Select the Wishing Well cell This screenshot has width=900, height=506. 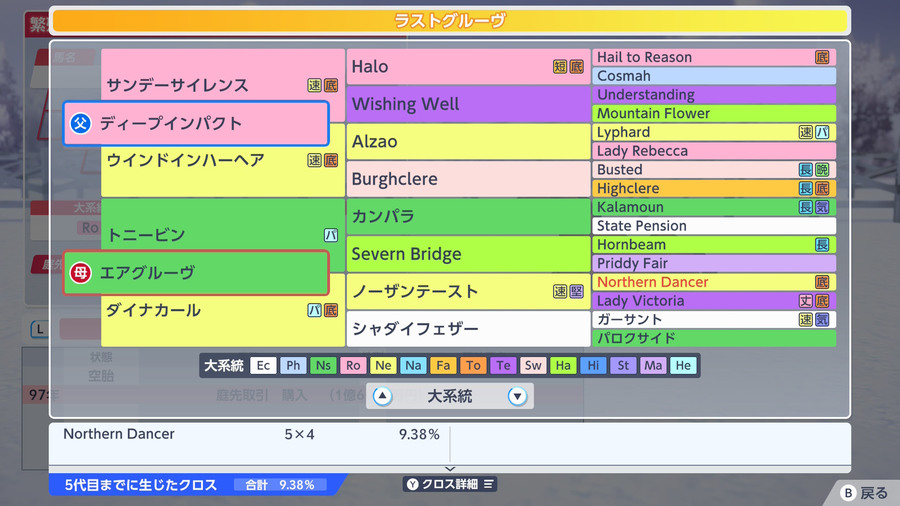468,104
